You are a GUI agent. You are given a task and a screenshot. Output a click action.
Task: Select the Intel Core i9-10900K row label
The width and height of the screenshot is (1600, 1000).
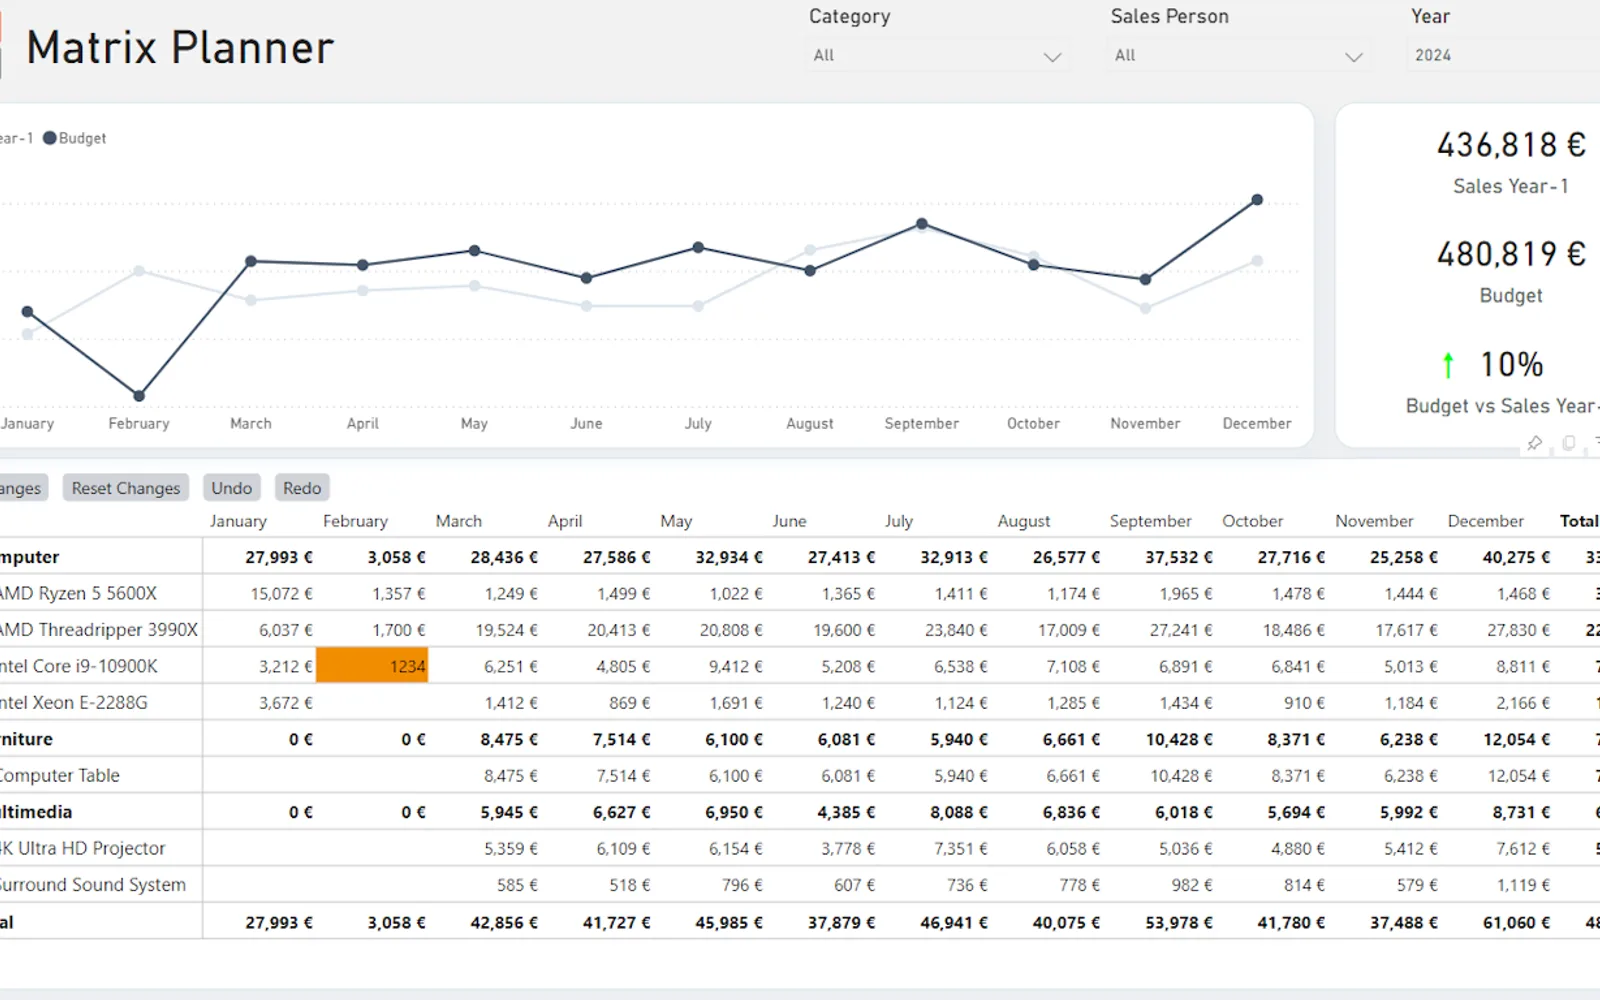point(78,666)
